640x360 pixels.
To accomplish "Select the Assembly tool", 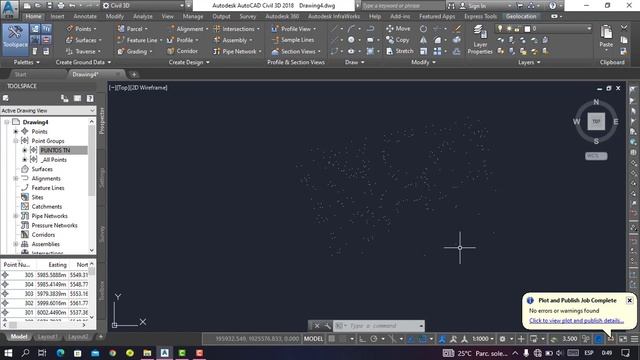I will (232, 40).
